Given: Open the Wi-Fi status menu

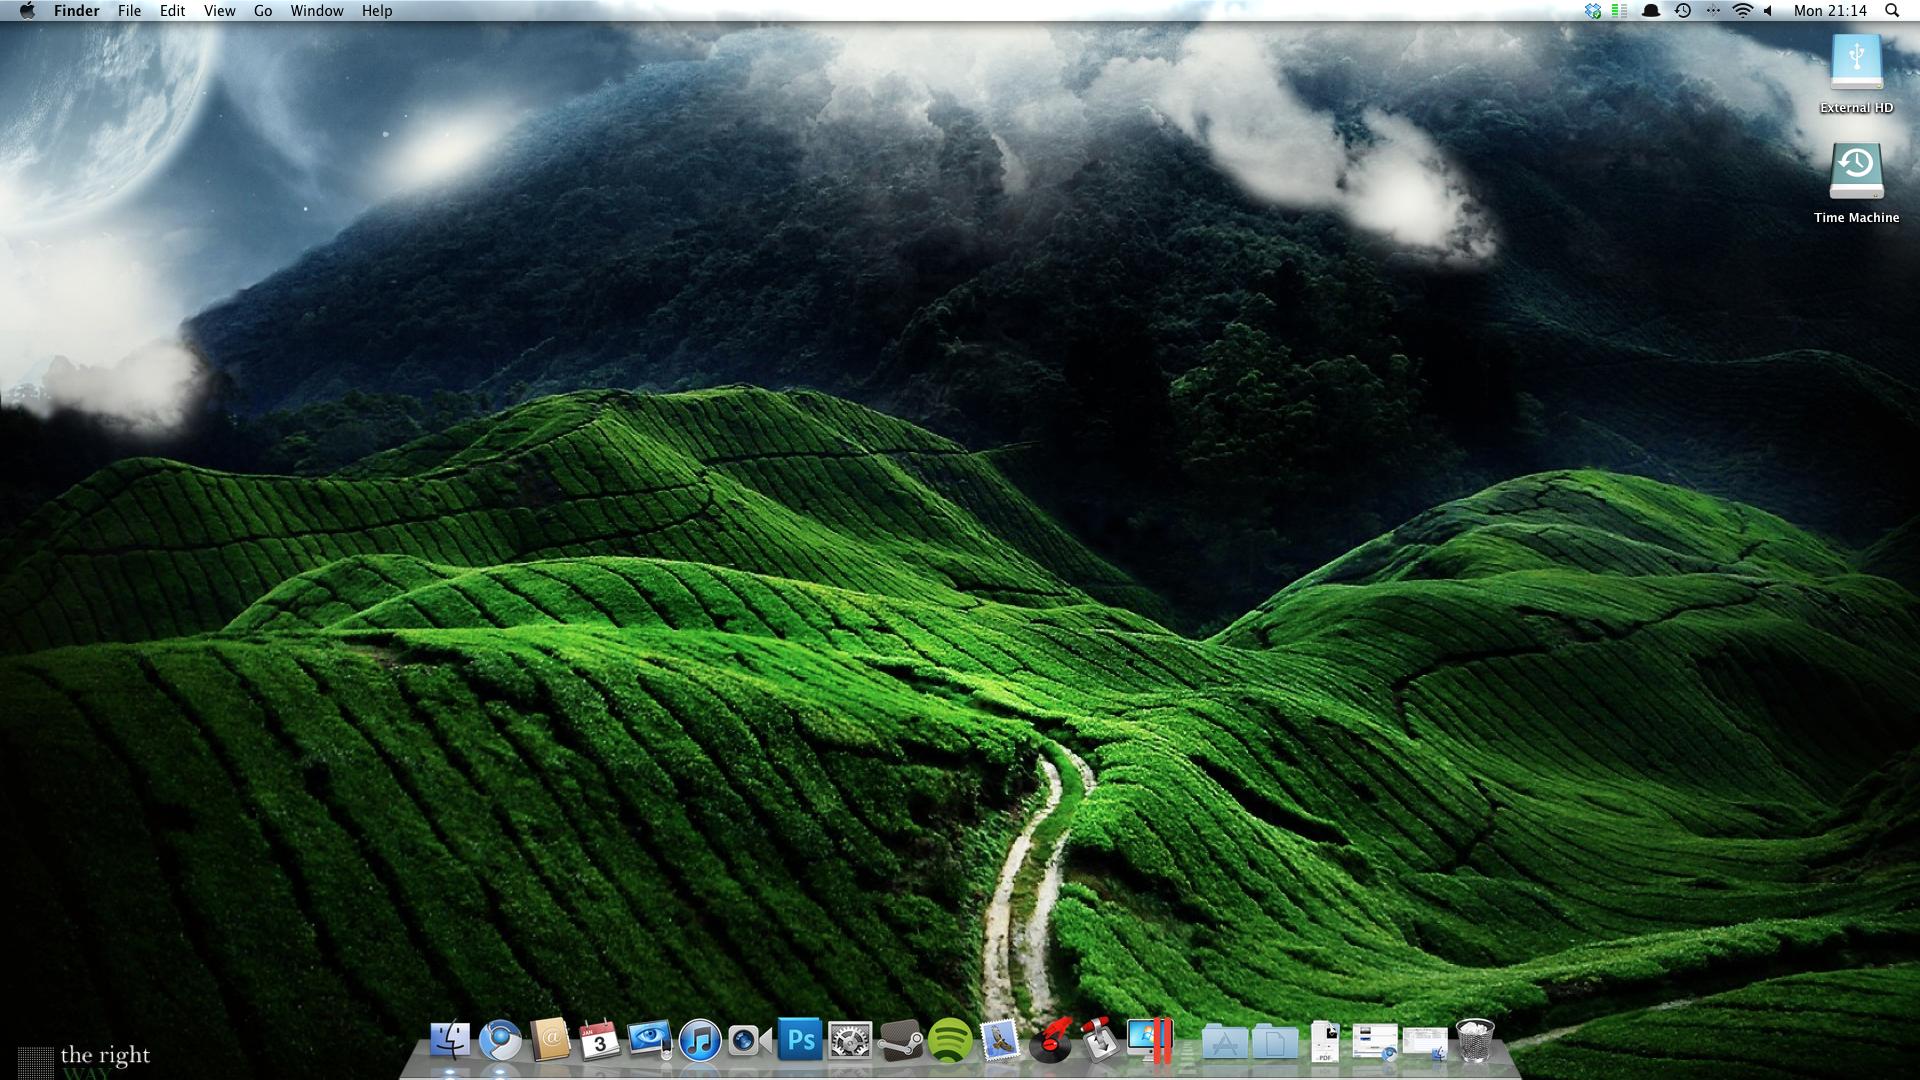Looking at the screenshot, I should tap(1742, 11).
